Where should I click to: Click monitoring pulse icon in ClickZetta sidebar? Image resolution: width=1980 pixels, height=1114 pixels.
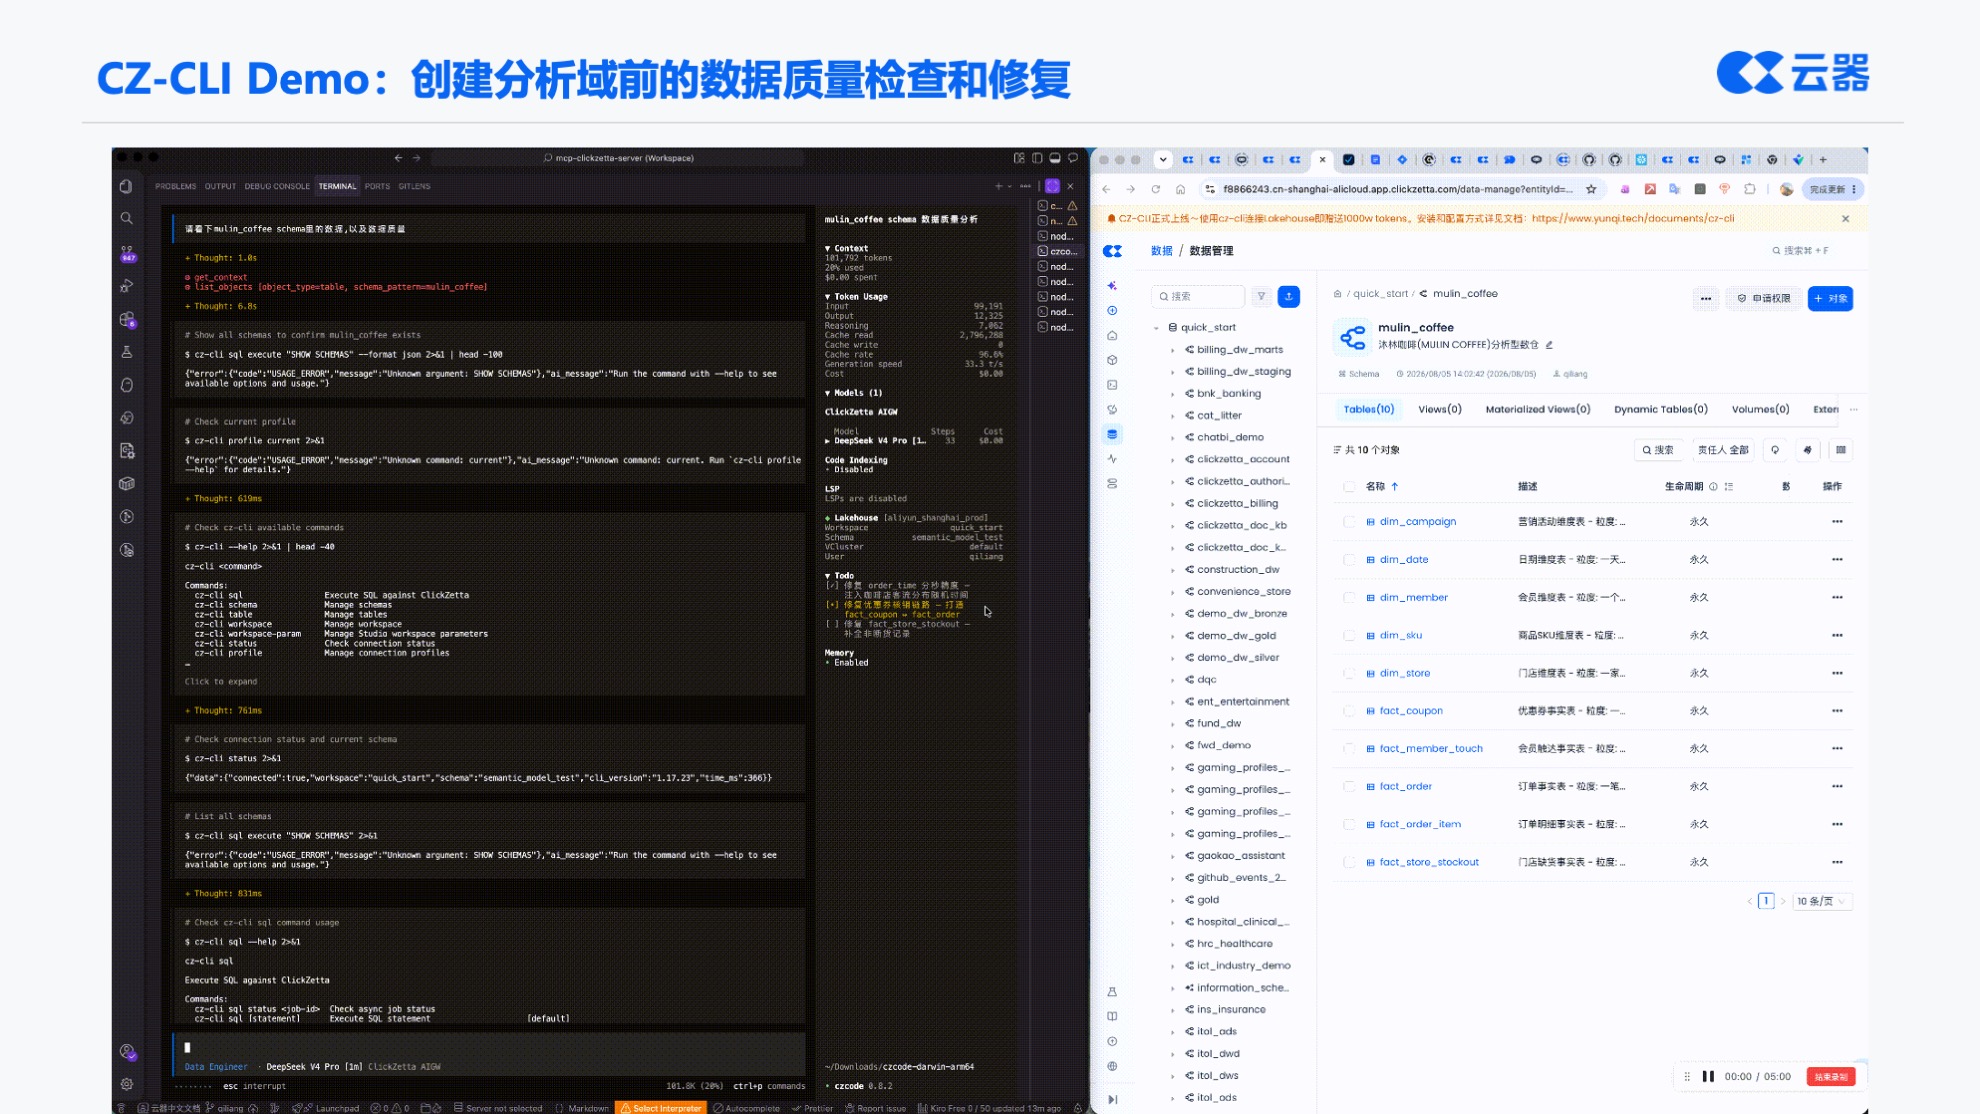click(1112, 459)
